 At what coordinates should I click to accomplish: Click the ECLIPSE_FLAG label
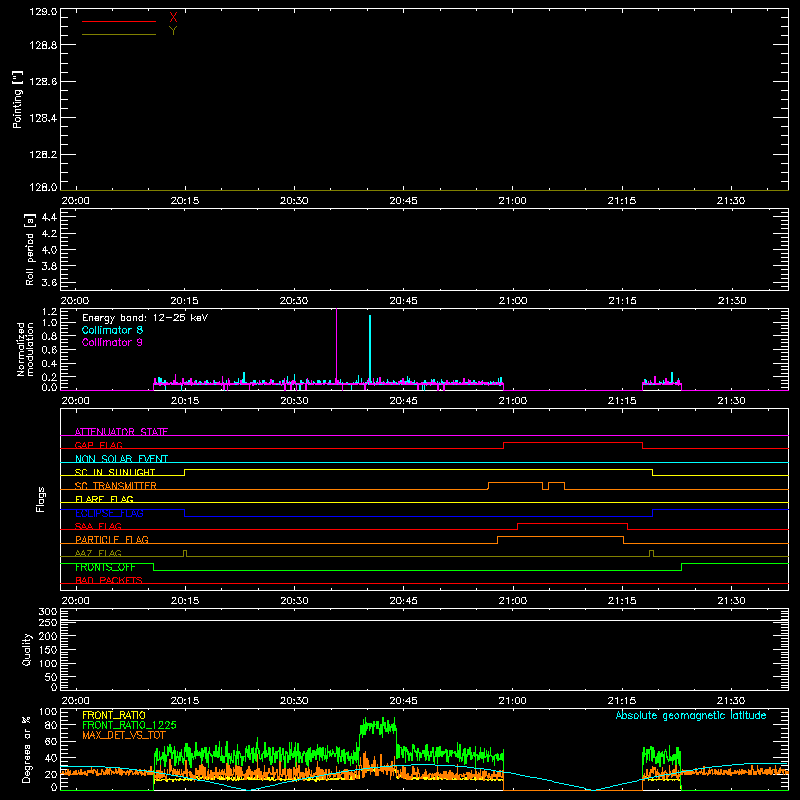109,513
